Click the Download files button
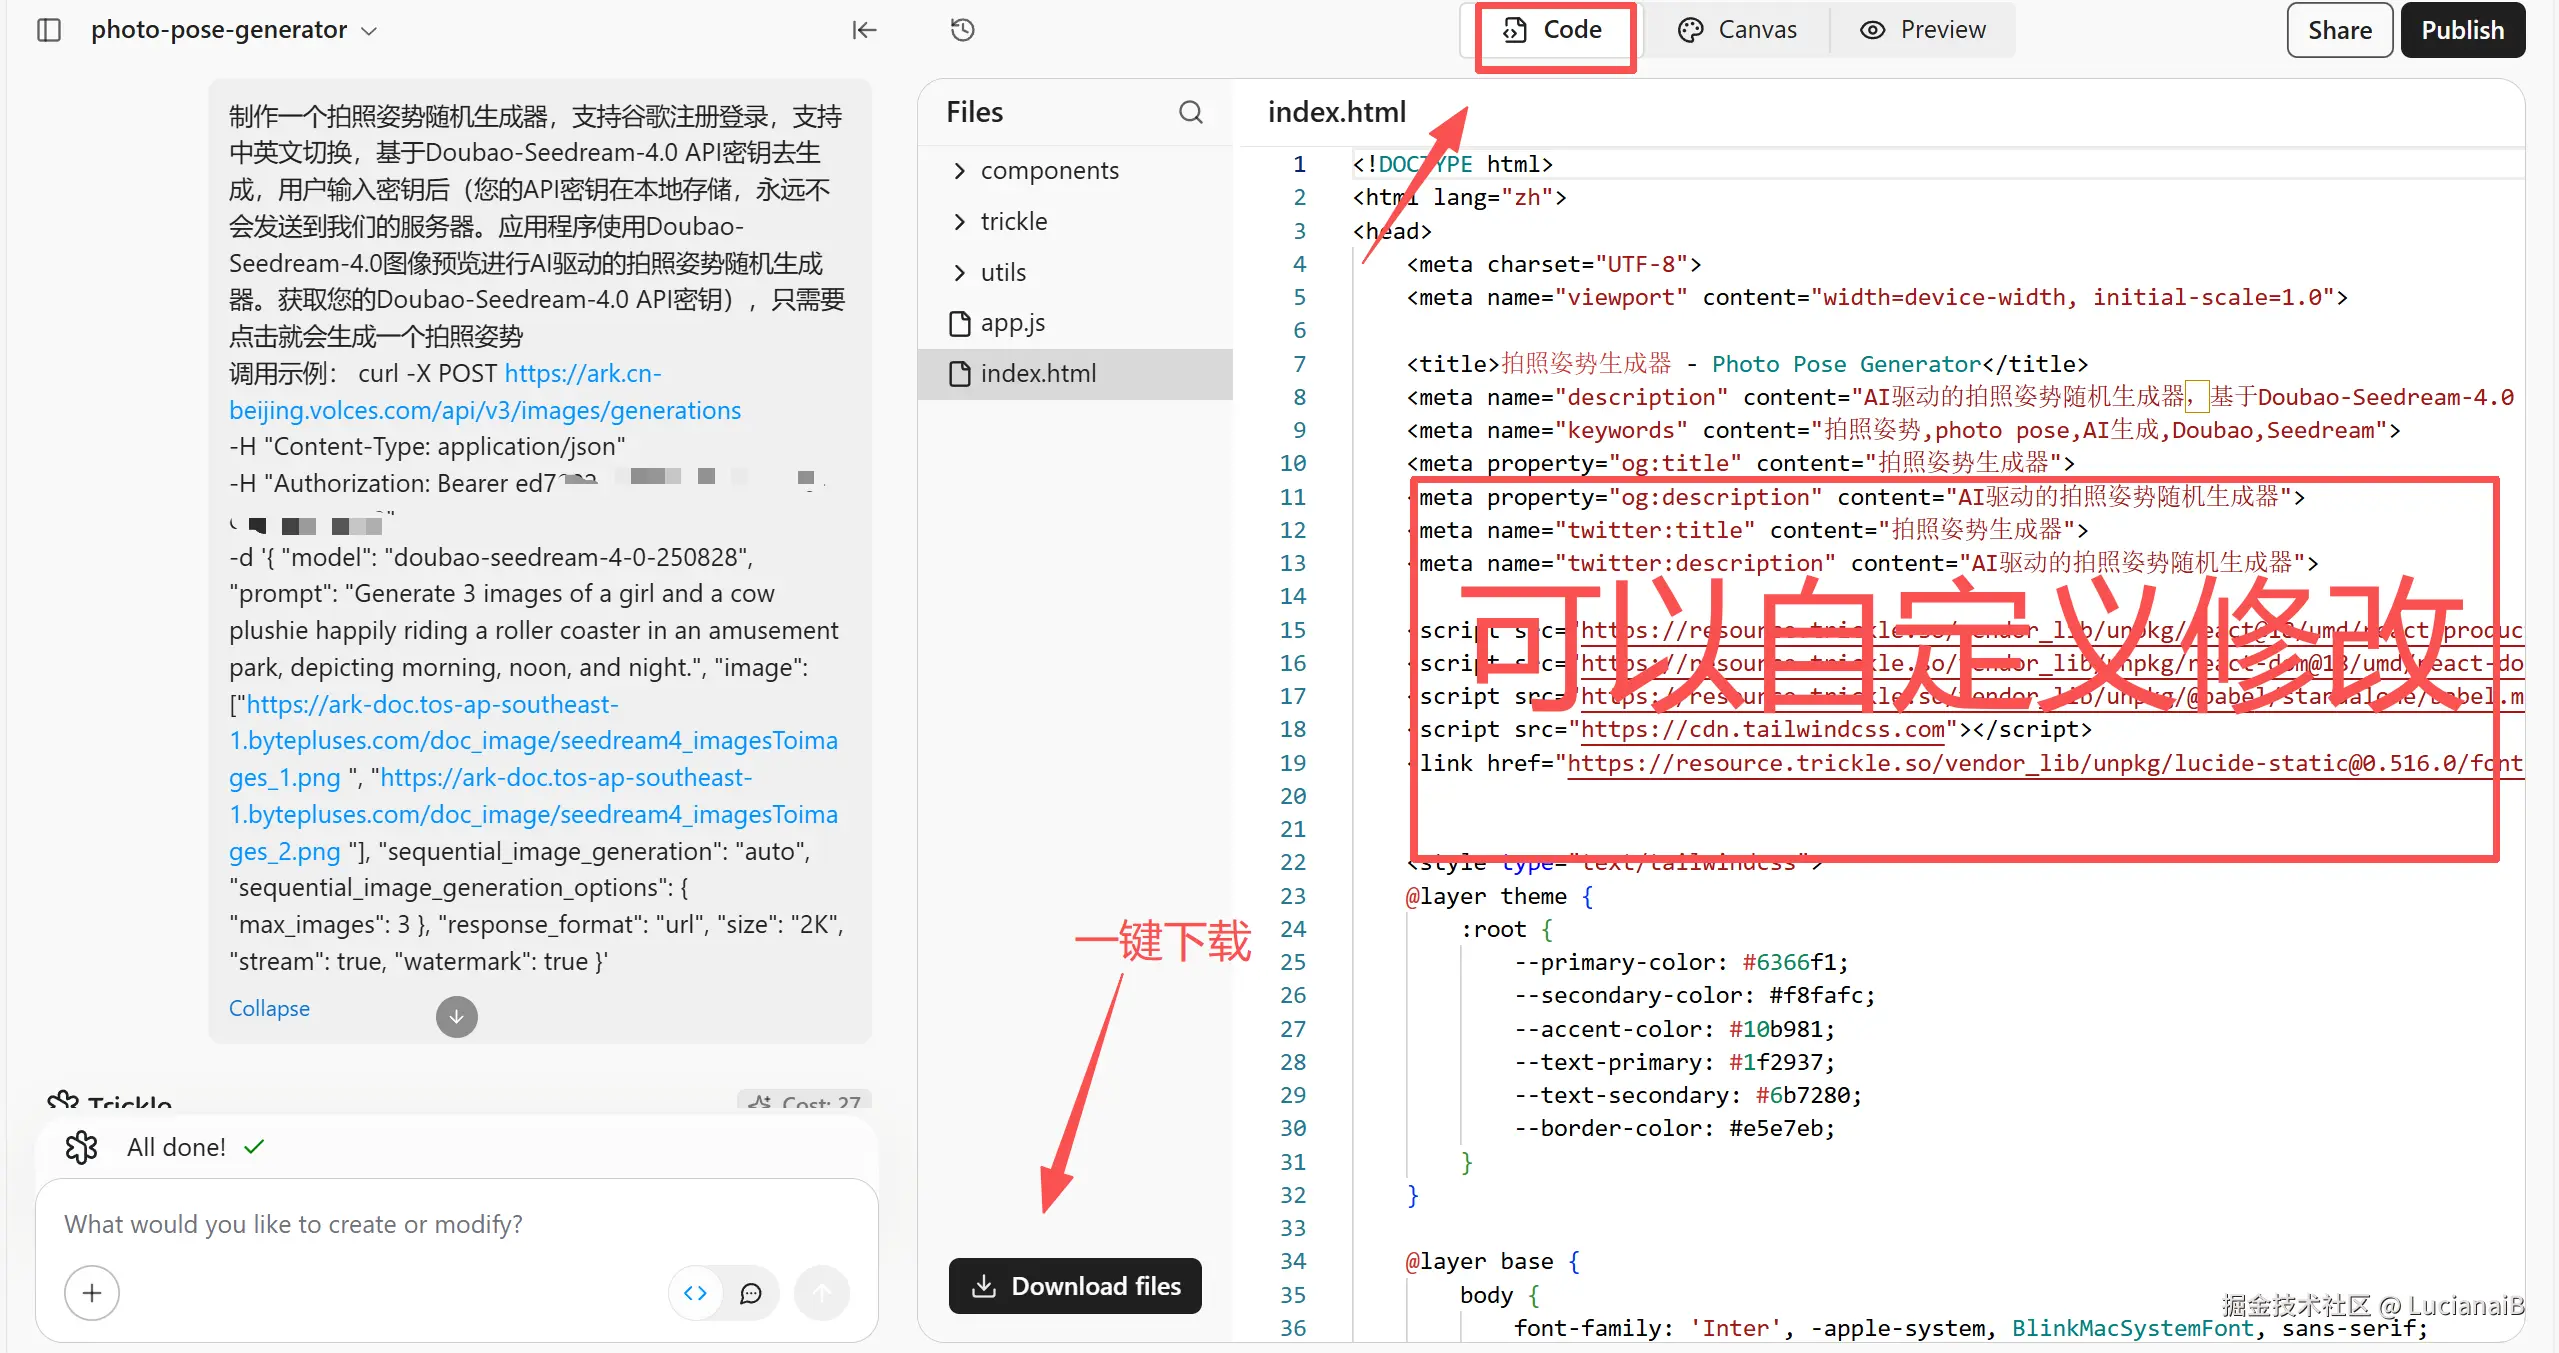The height and width of the screenshot is (1353, 2559). coord(1075,1286)
